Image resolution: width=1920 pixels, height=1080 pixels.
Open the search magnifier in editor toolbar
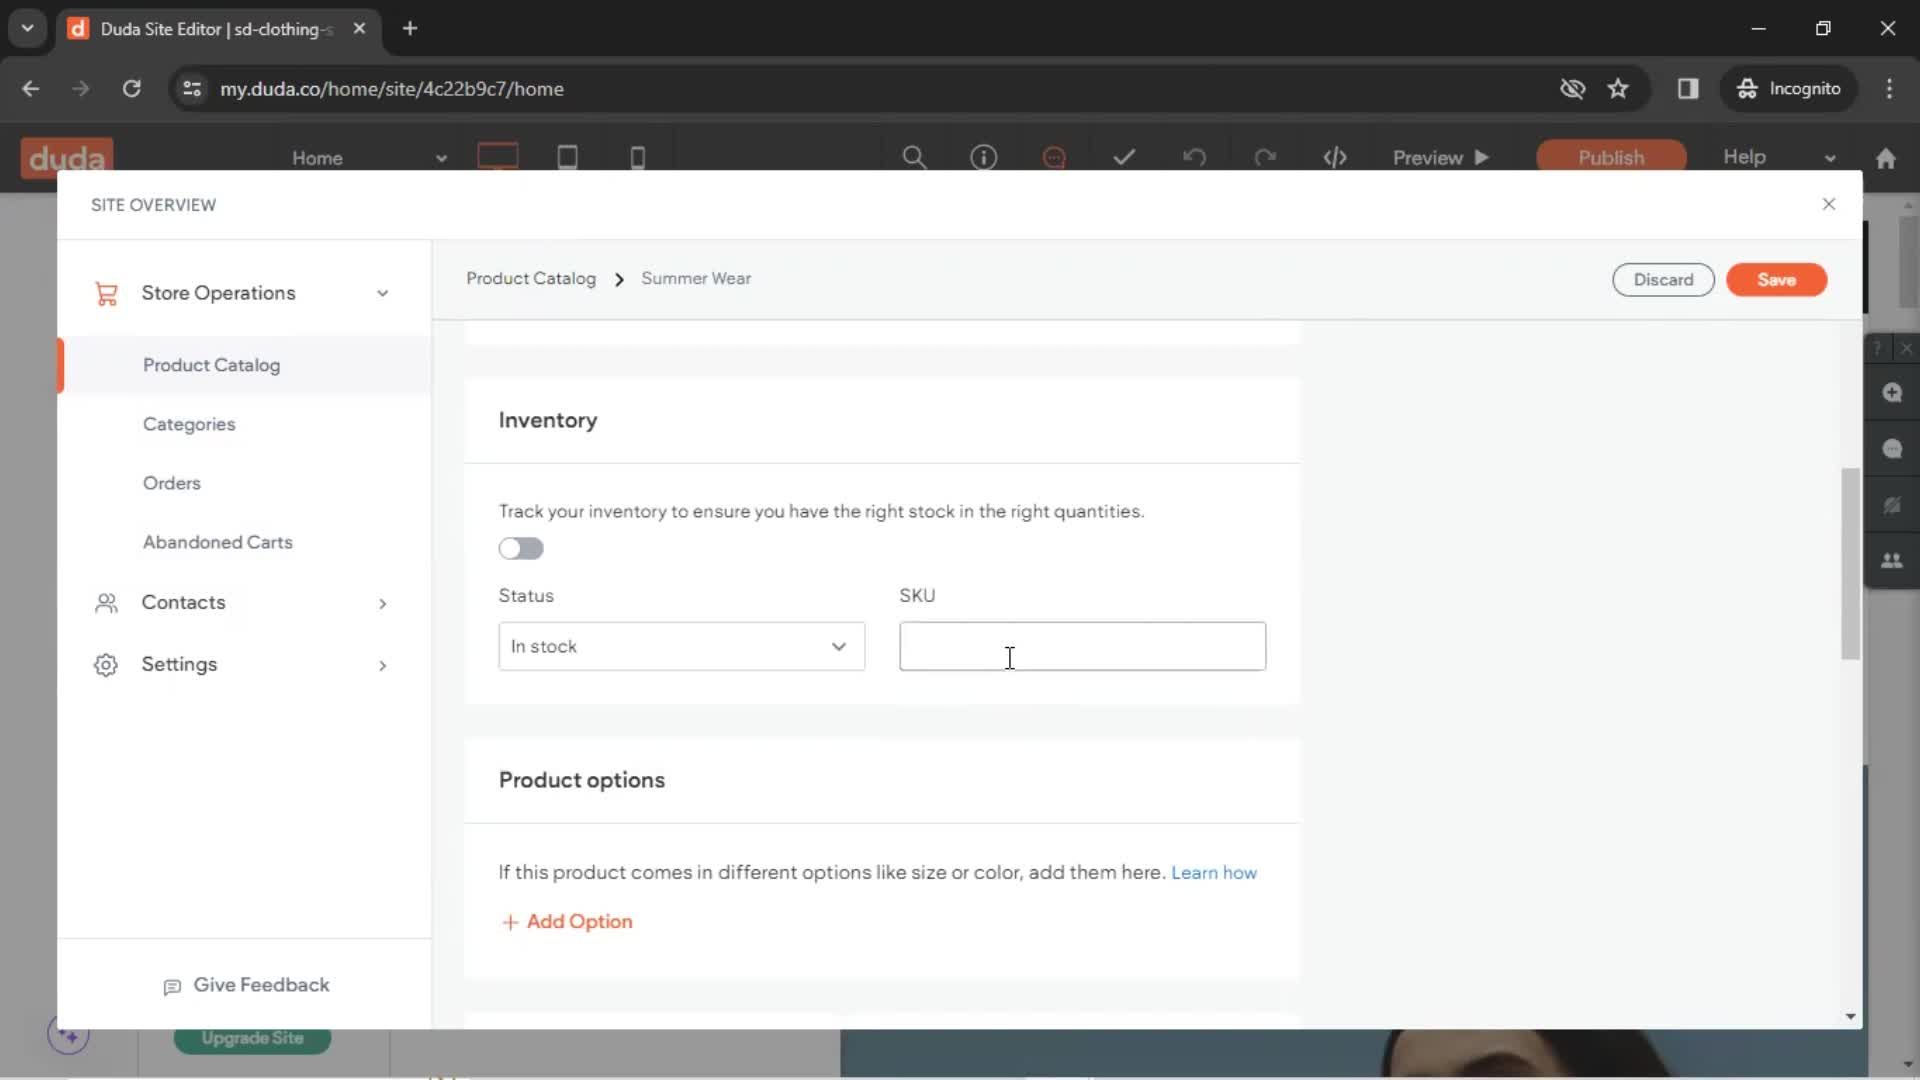(913, 157)
